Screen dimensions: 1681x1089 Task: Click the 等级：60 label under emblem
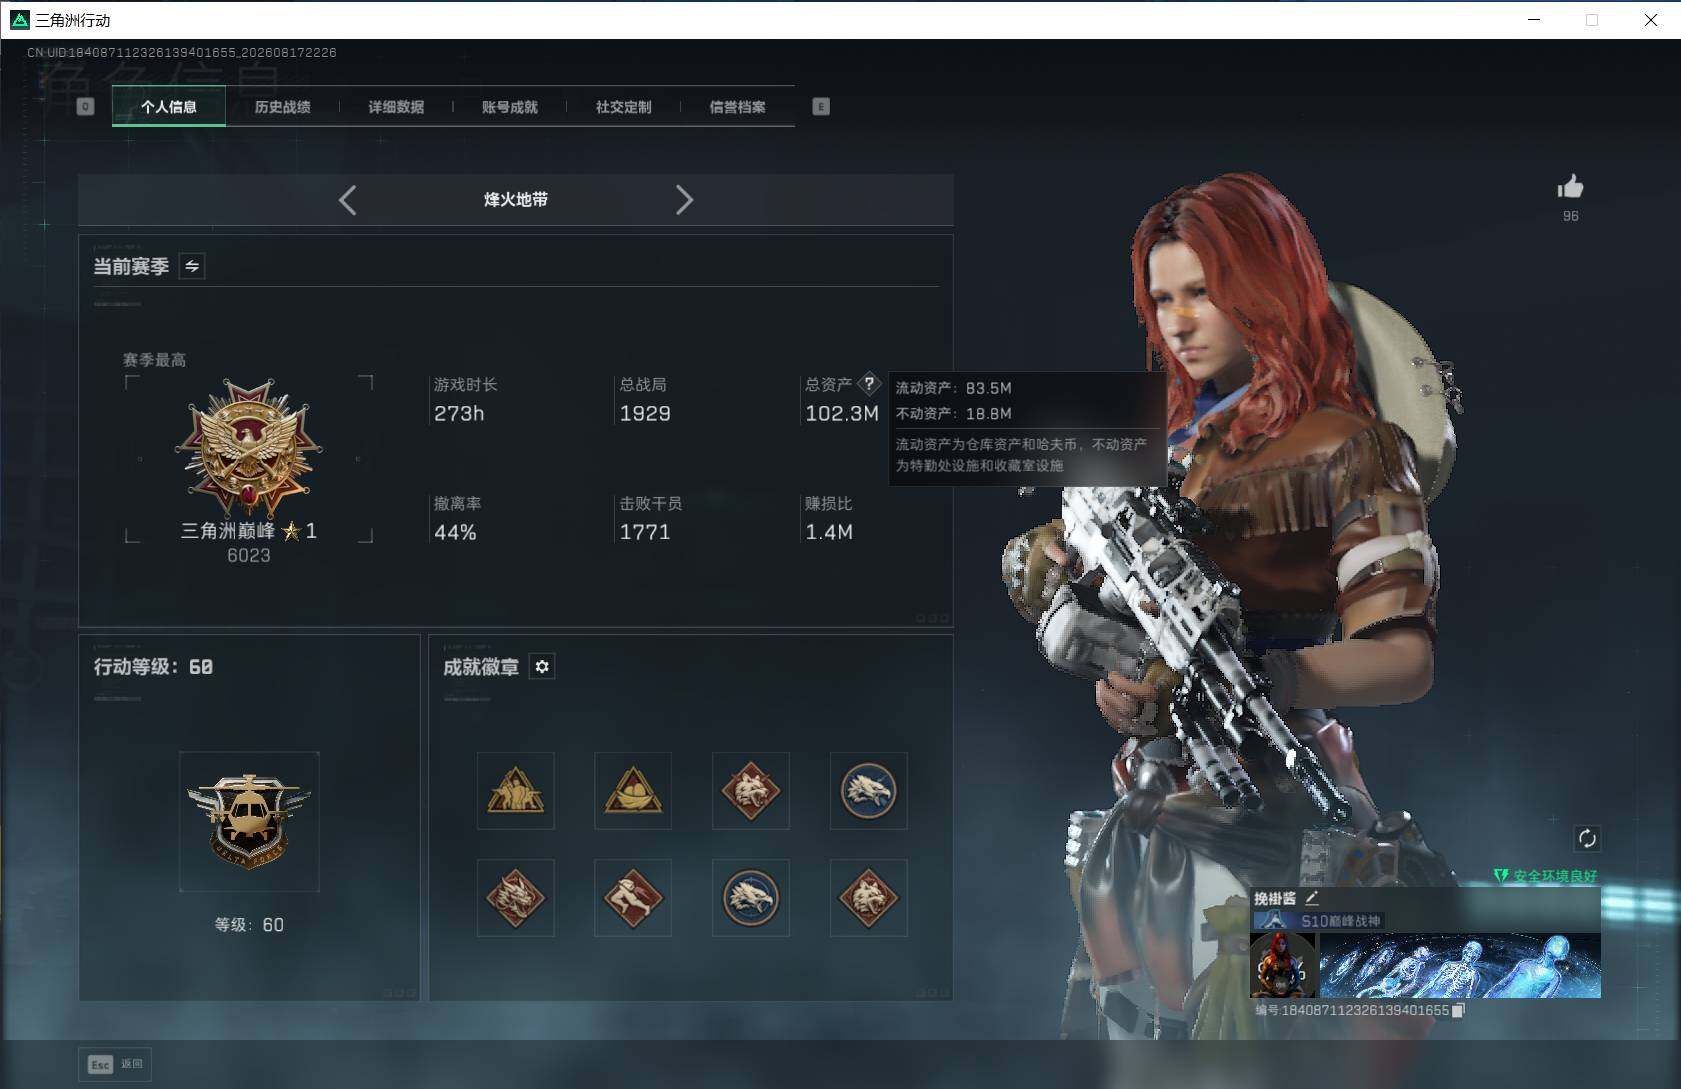(249, 925)
